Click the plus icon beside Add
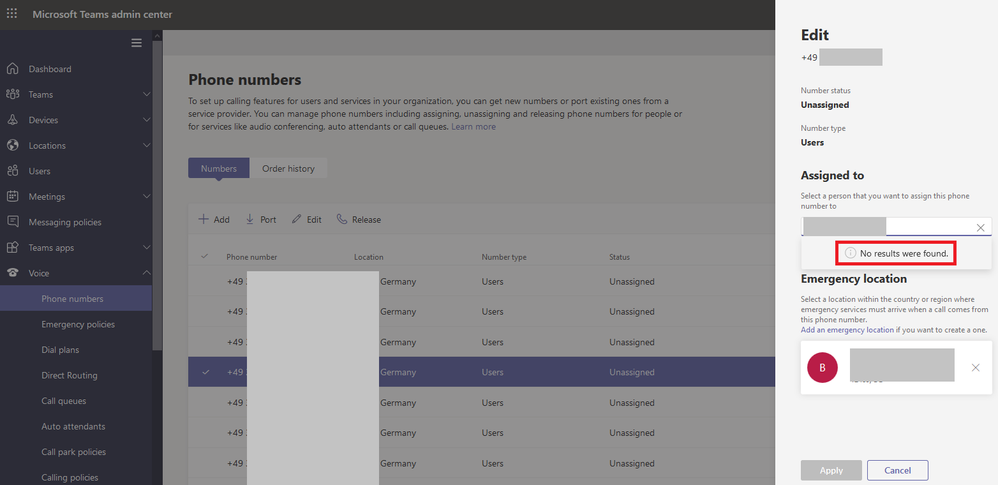 [204, 219]
